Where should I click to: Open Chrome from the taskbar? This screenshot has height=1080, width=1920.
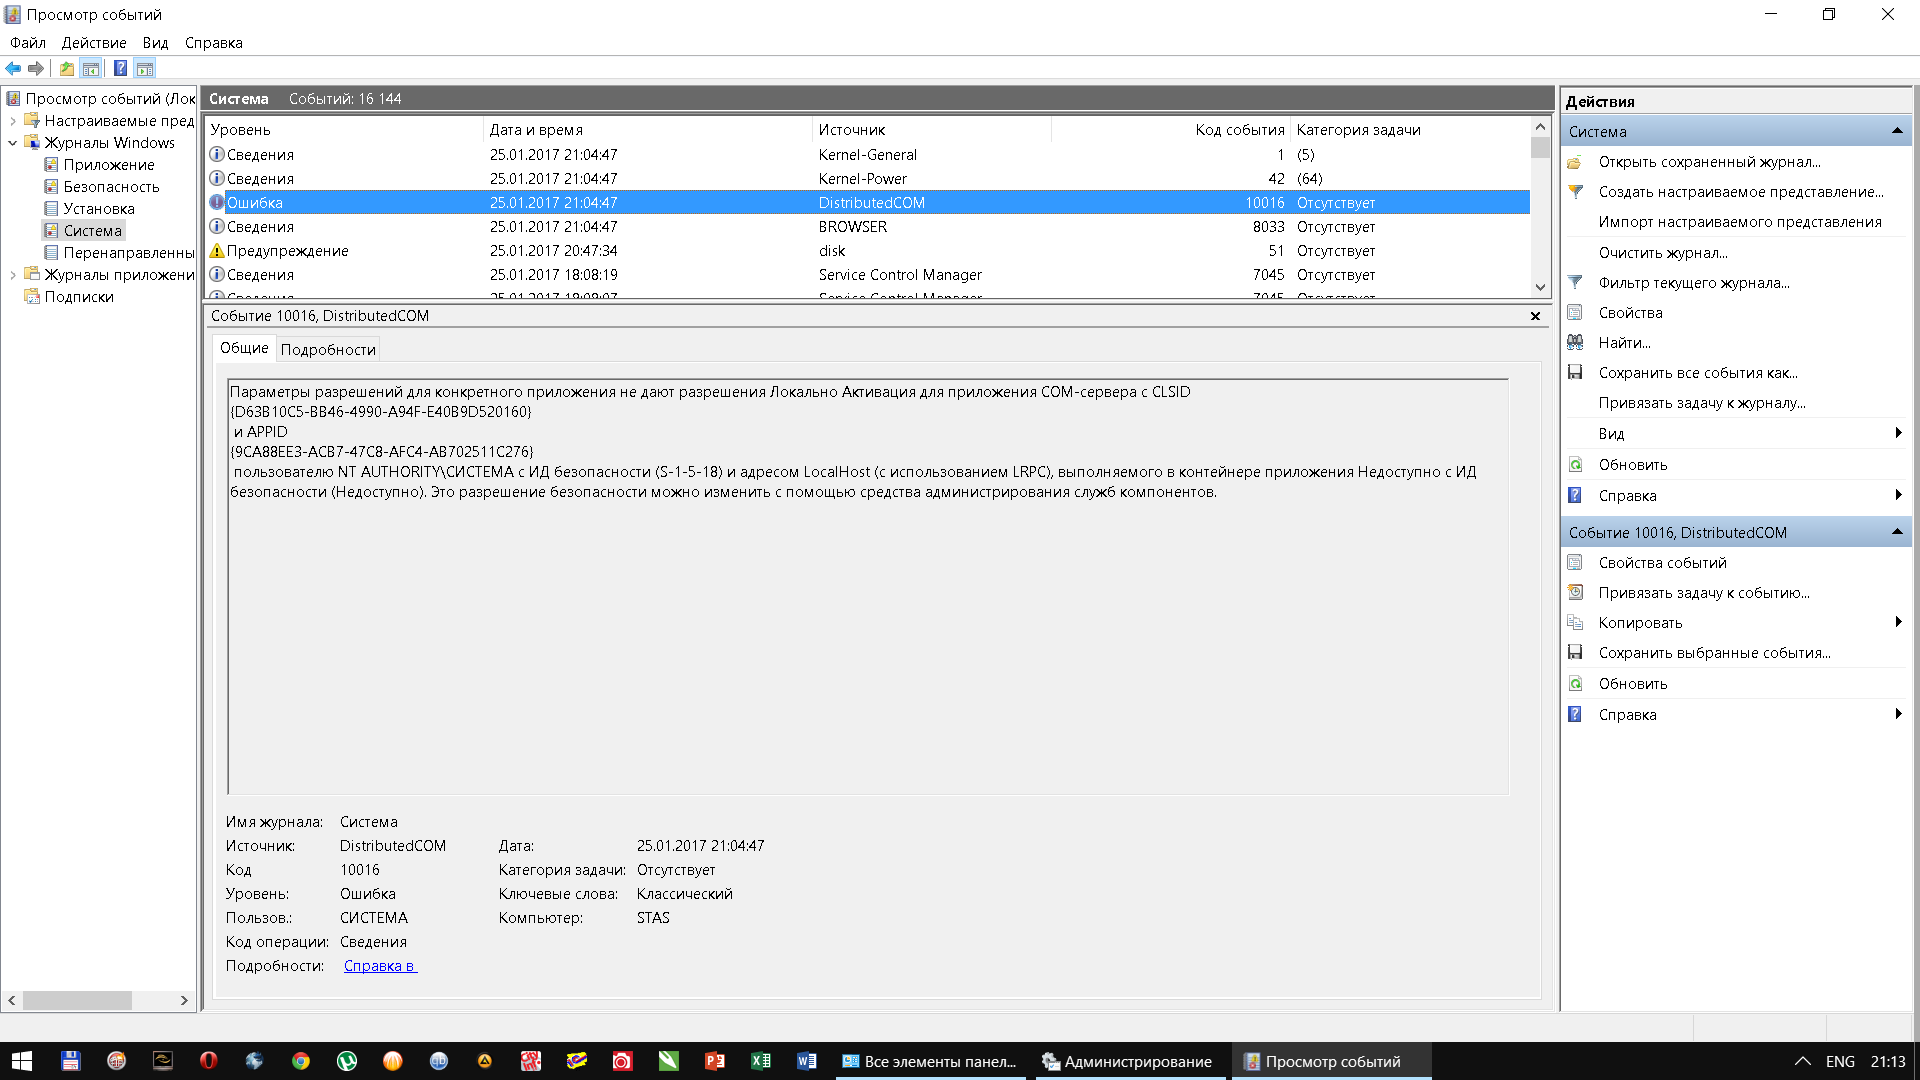pyautogui.click(x=301, y=1062)
